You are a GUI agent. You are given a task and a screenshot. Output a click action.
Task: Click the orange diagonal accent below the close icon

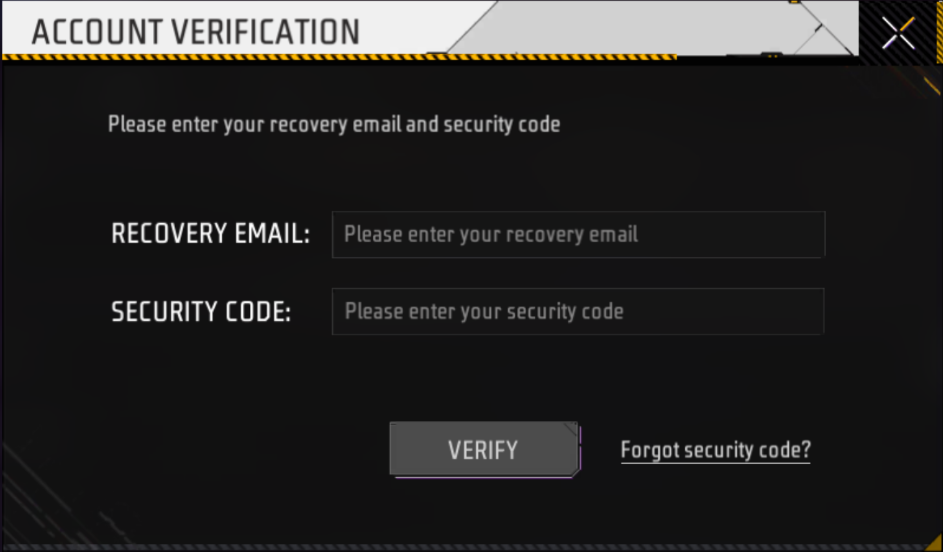coord(931,85)
